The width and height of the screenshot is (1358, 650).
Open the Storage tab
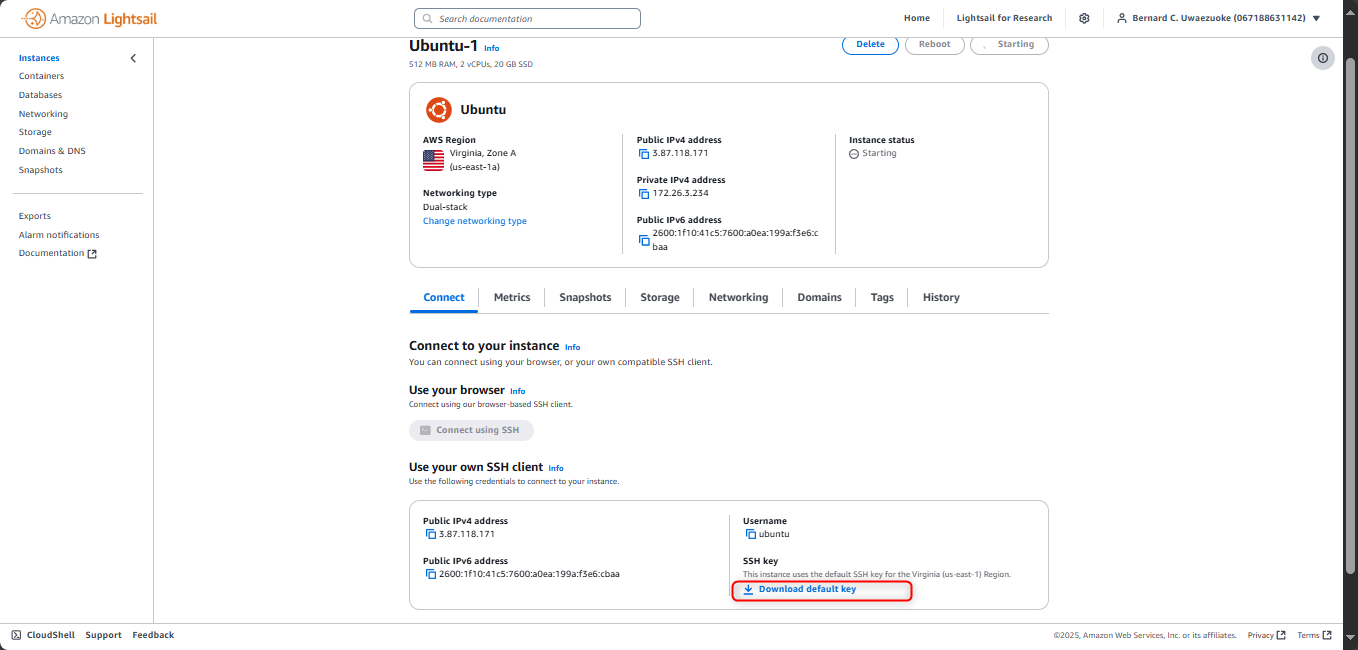point(660,297)
